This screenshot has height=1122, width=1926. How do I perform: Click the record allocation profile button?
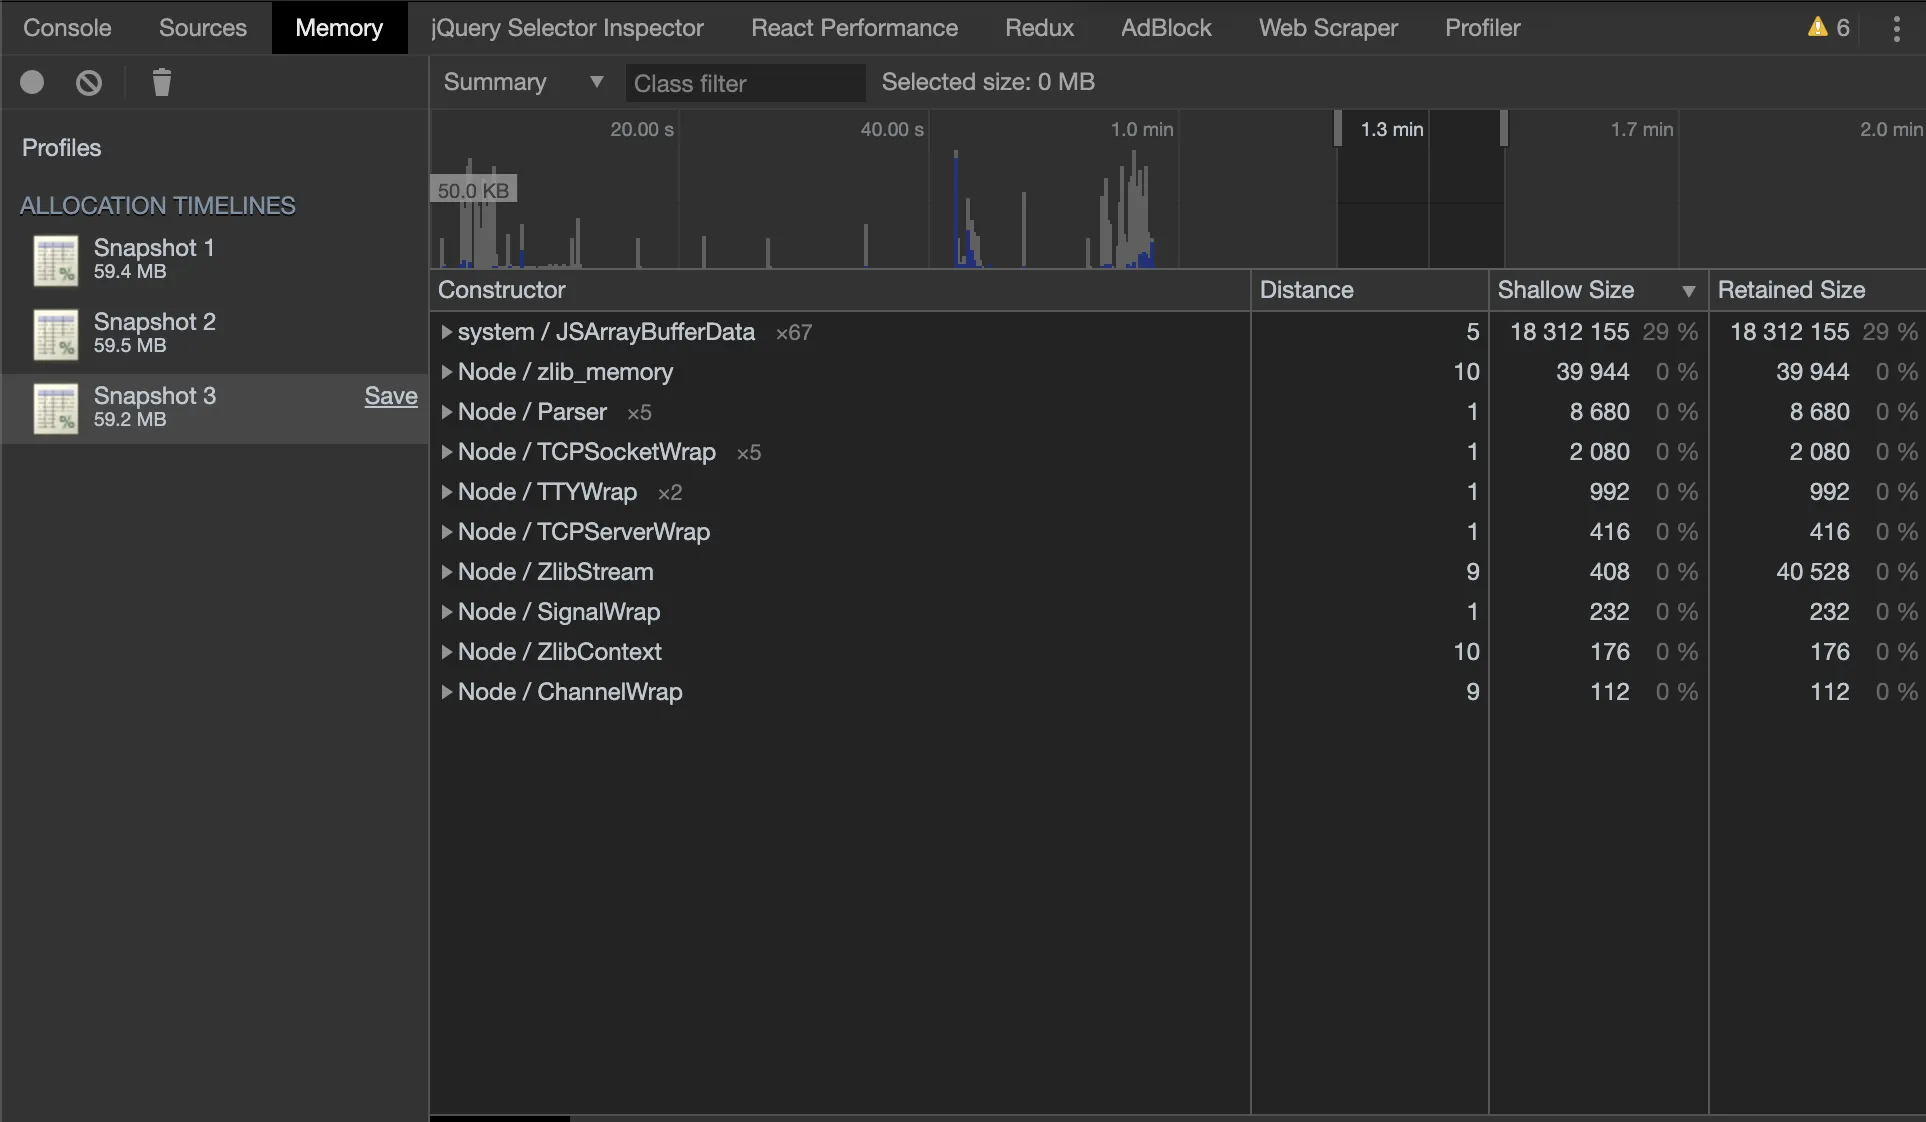tap(32, 82)
